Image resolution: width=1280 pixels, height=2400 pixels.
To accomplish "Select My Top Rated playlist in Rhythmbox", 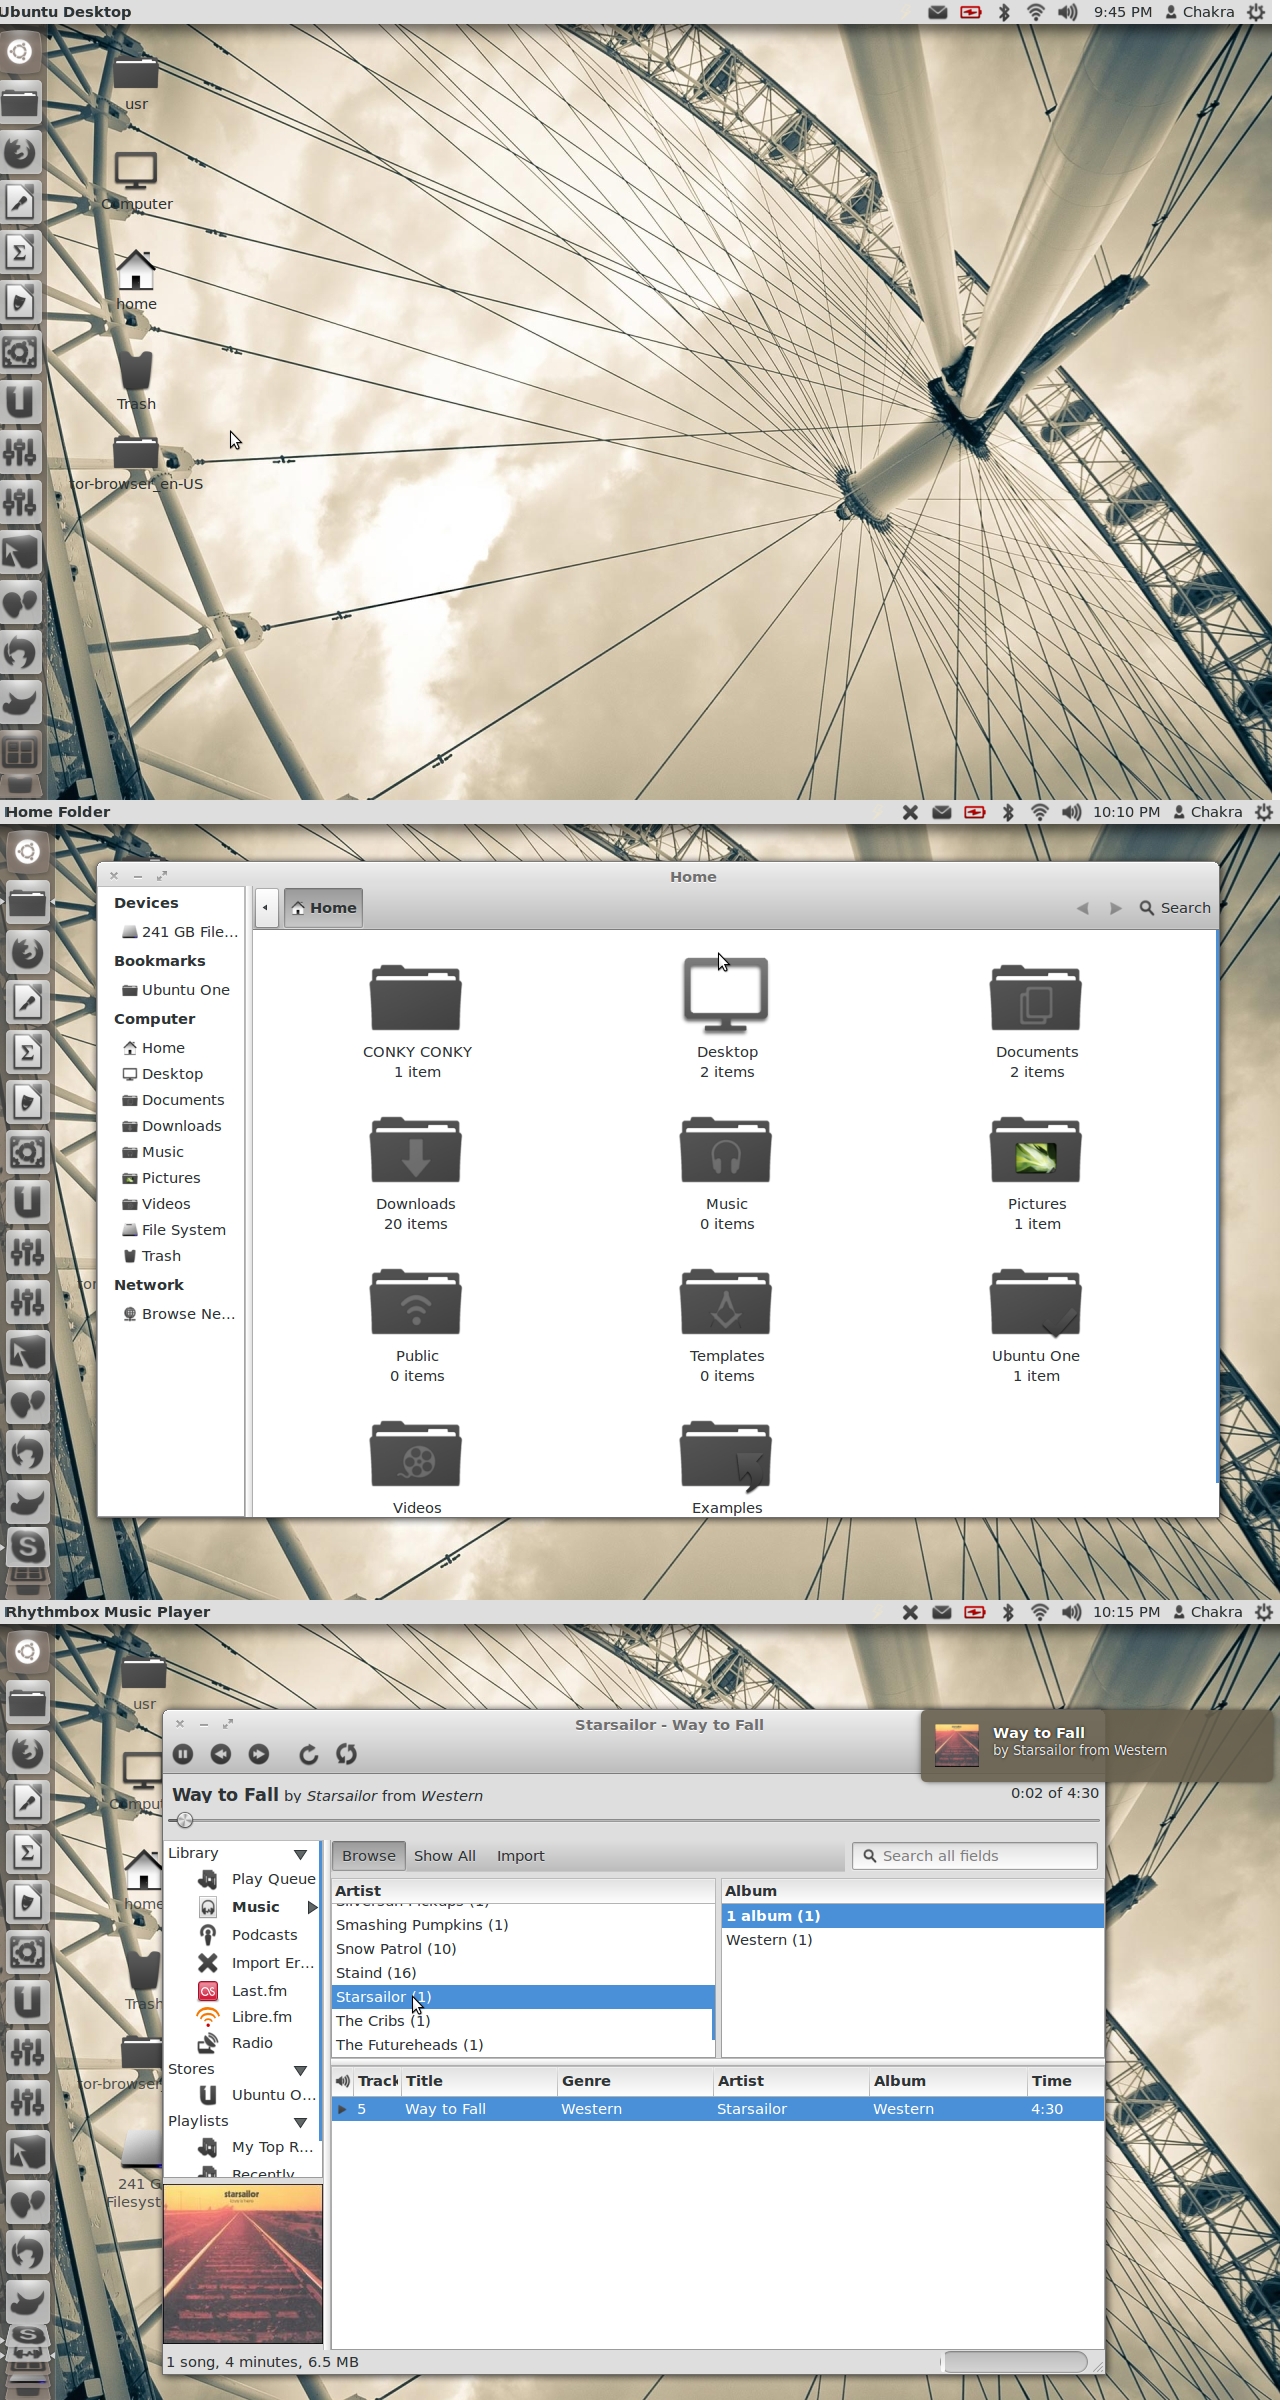I will 258,2147.
